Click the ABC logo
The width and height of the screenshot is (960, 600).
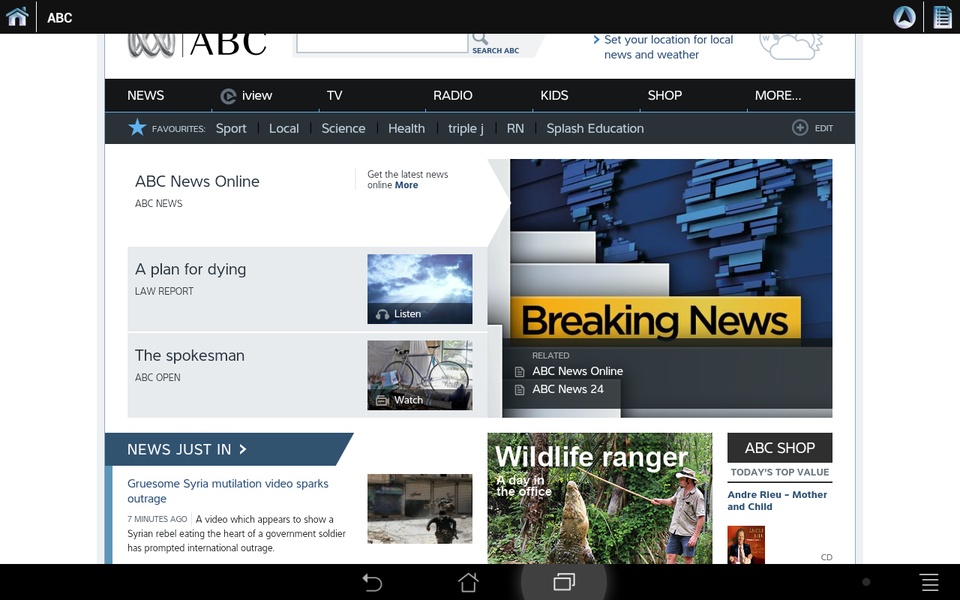[197, 44]
